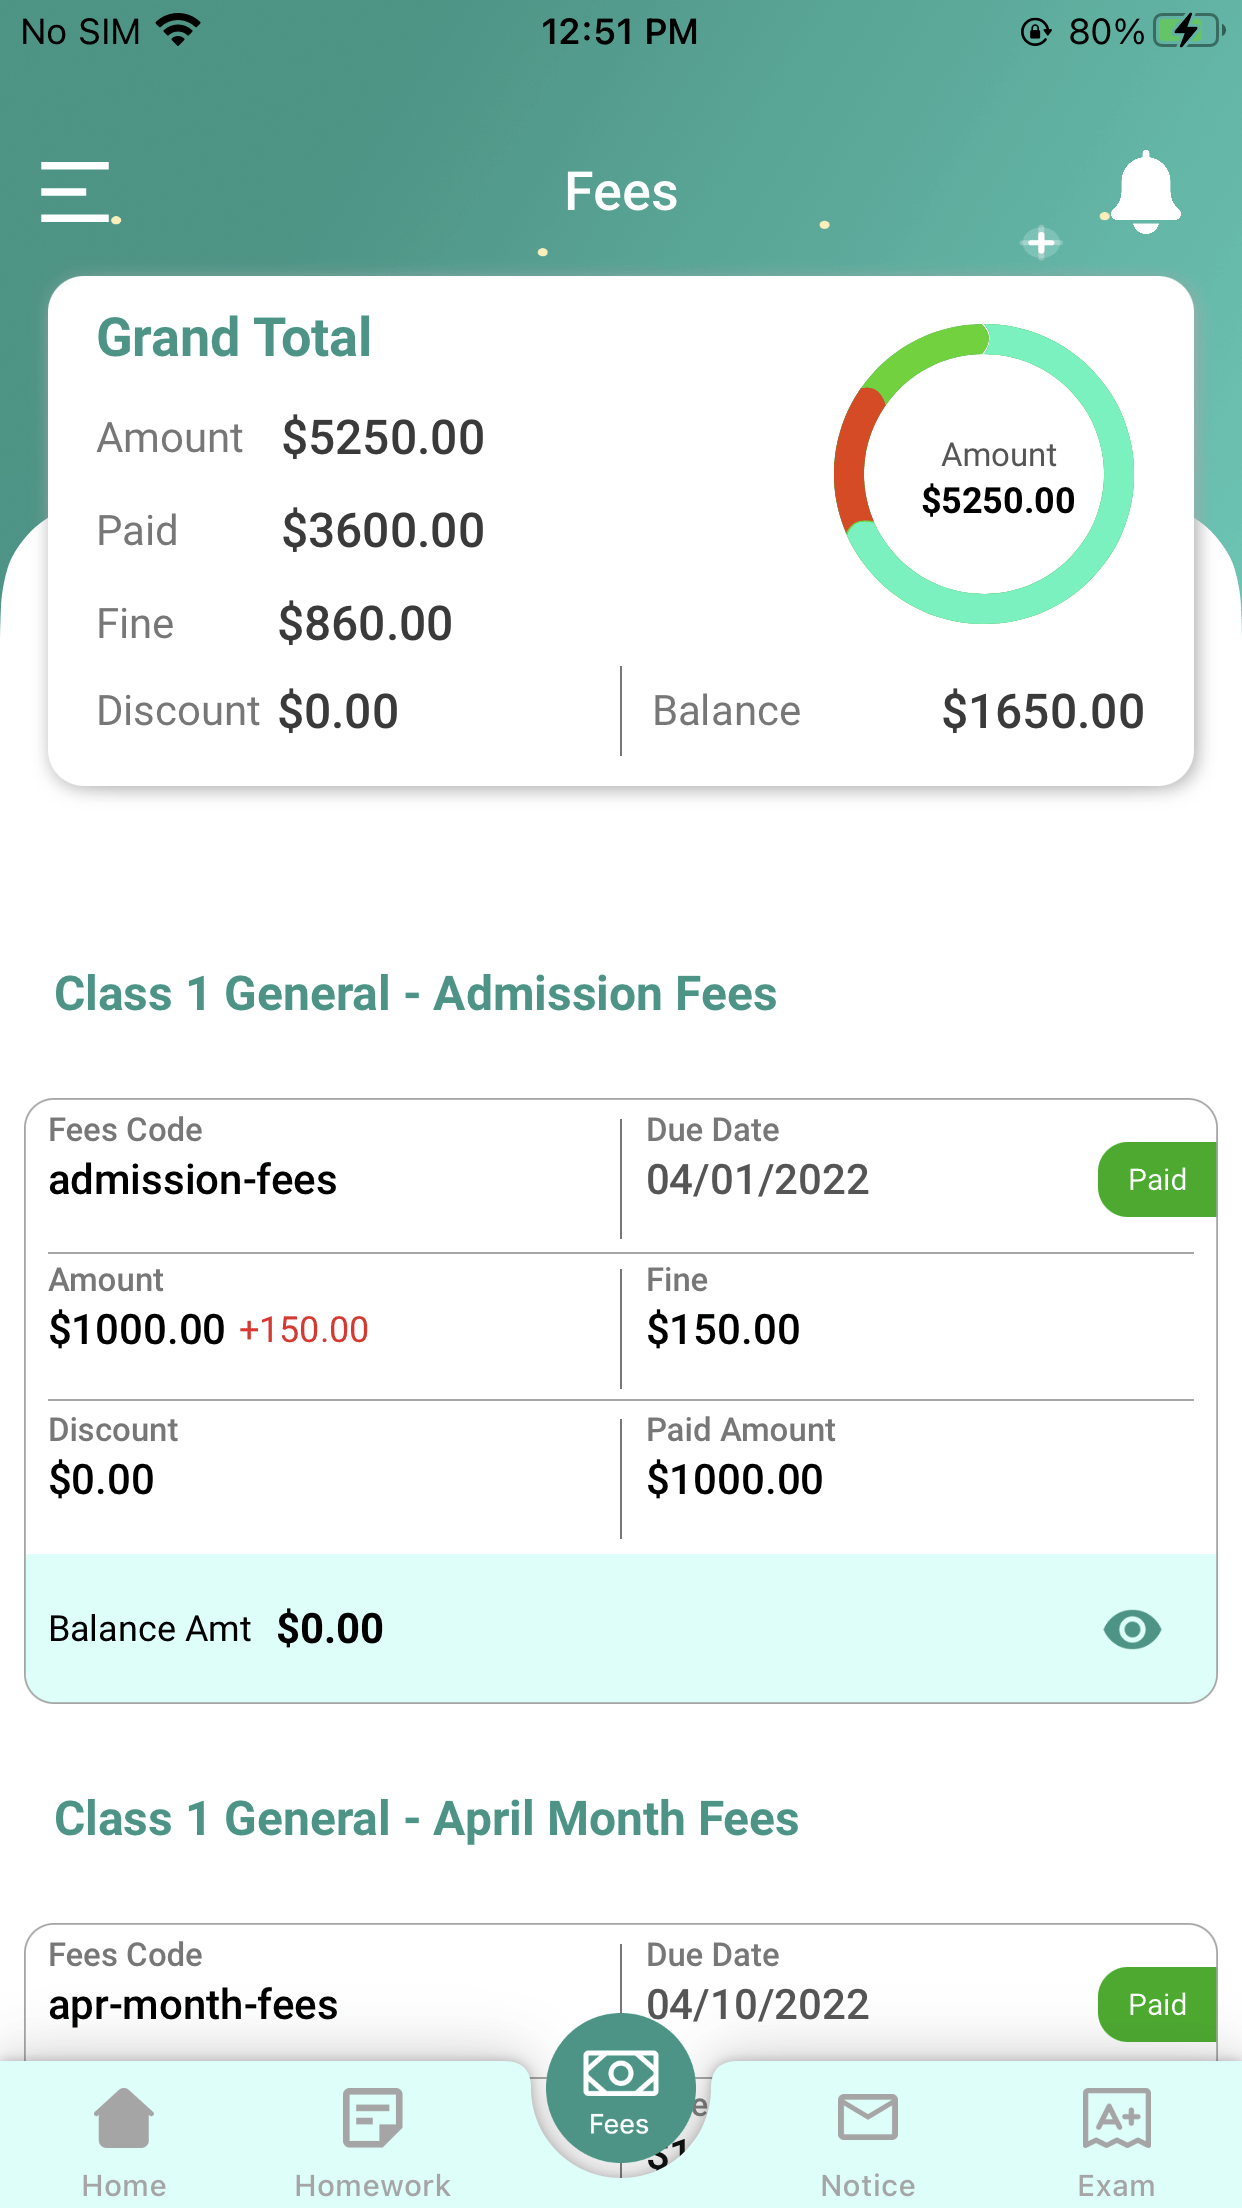The width and height of the screenshot is (1242, 2208).
Task: Tap the Paid badge on admission-fees
Action: [1157, 1180]
